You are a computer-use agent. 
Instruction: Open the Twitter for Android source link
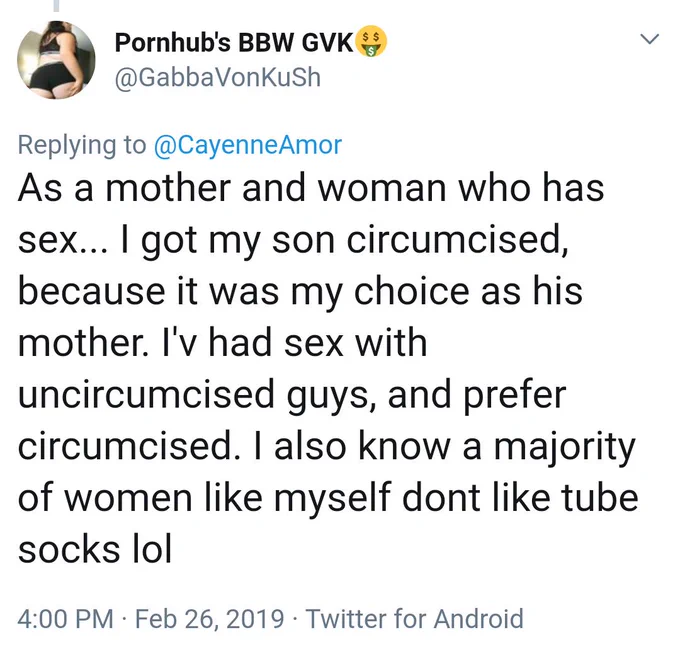coord(415,618)
